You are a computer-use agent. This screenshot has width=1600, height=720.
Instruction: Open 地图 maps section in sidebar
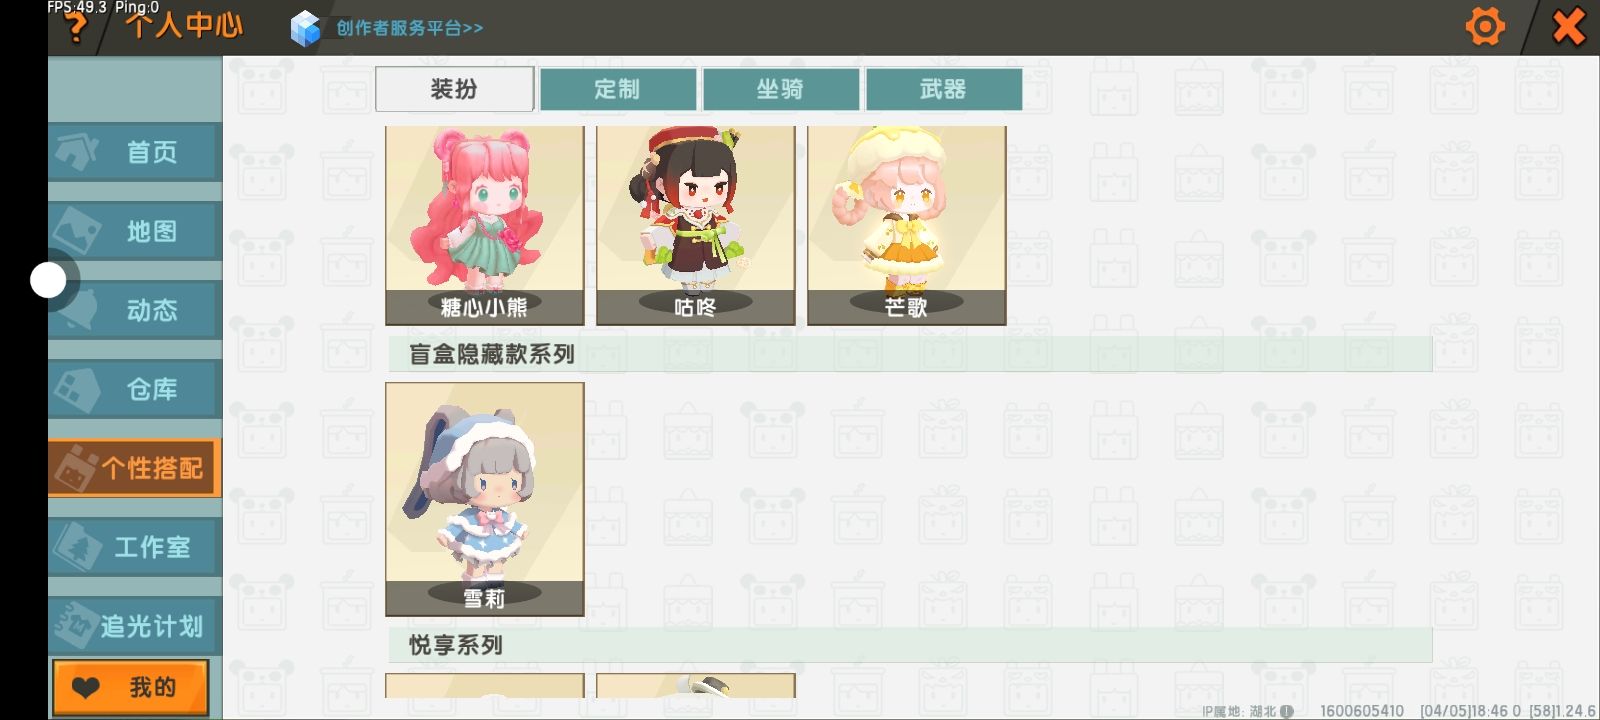coord(135,231)
